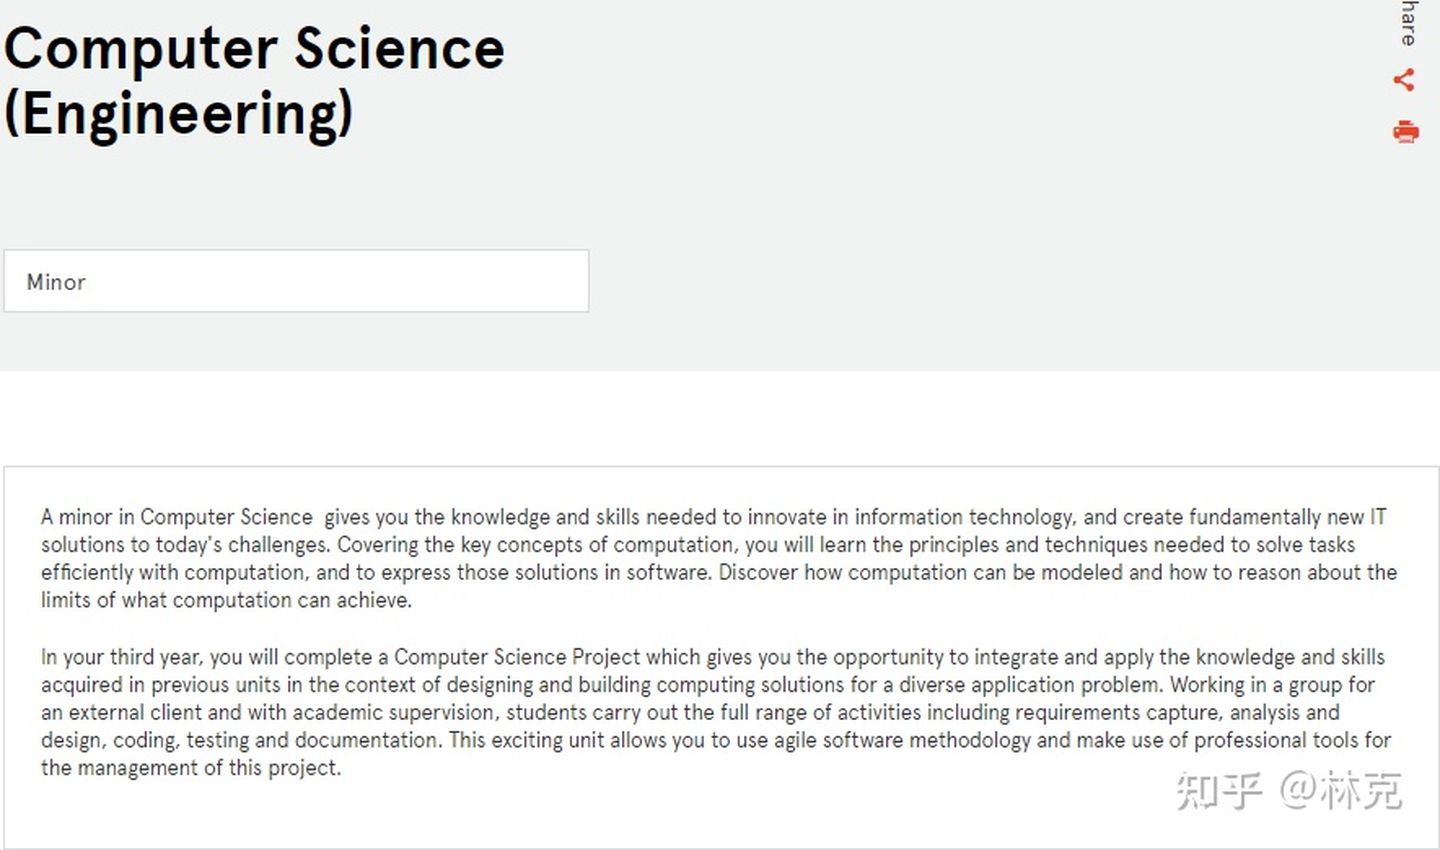Click the 'Computer Science Project' phrase in text
The height and width of the screenshot is (850, 1440).
click(517, 657)
